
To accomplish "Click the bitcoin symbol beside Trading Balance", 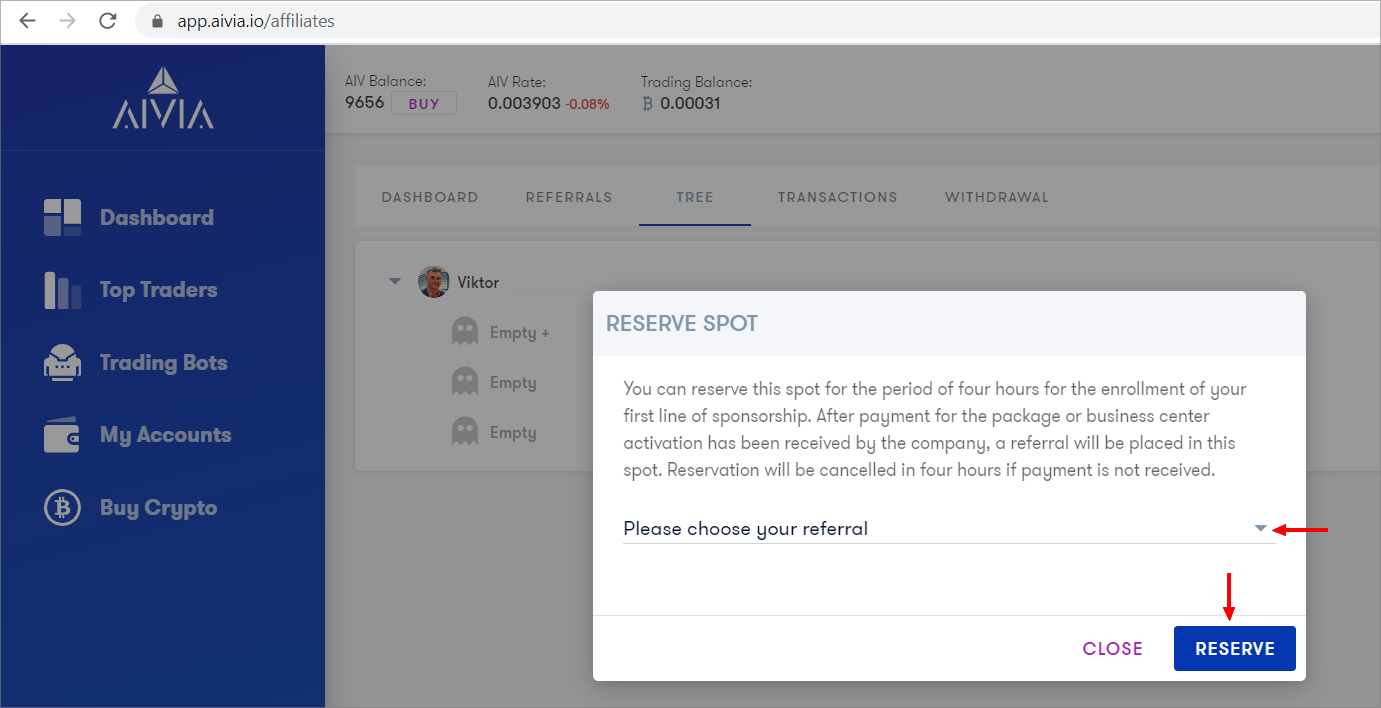I will coord(647,103).
